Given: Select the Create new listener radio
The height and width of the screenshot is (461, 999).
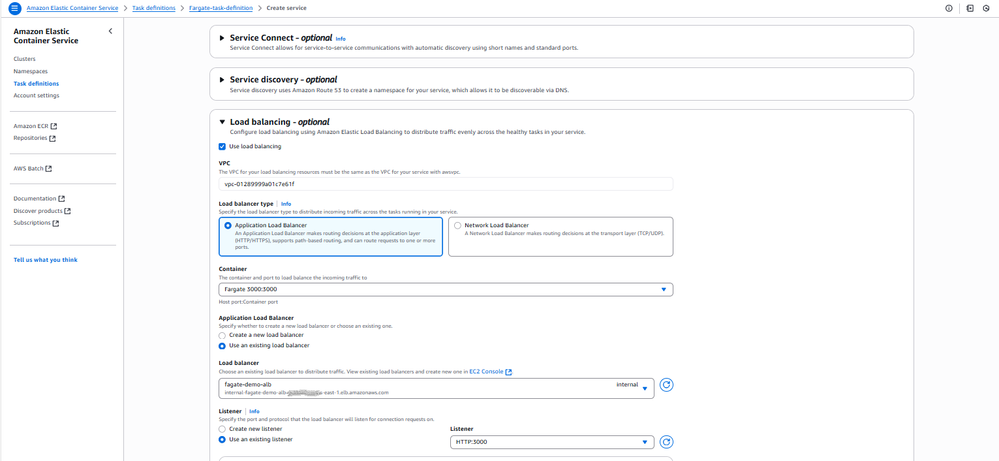Looking at the screenshot, I should 222,429.
